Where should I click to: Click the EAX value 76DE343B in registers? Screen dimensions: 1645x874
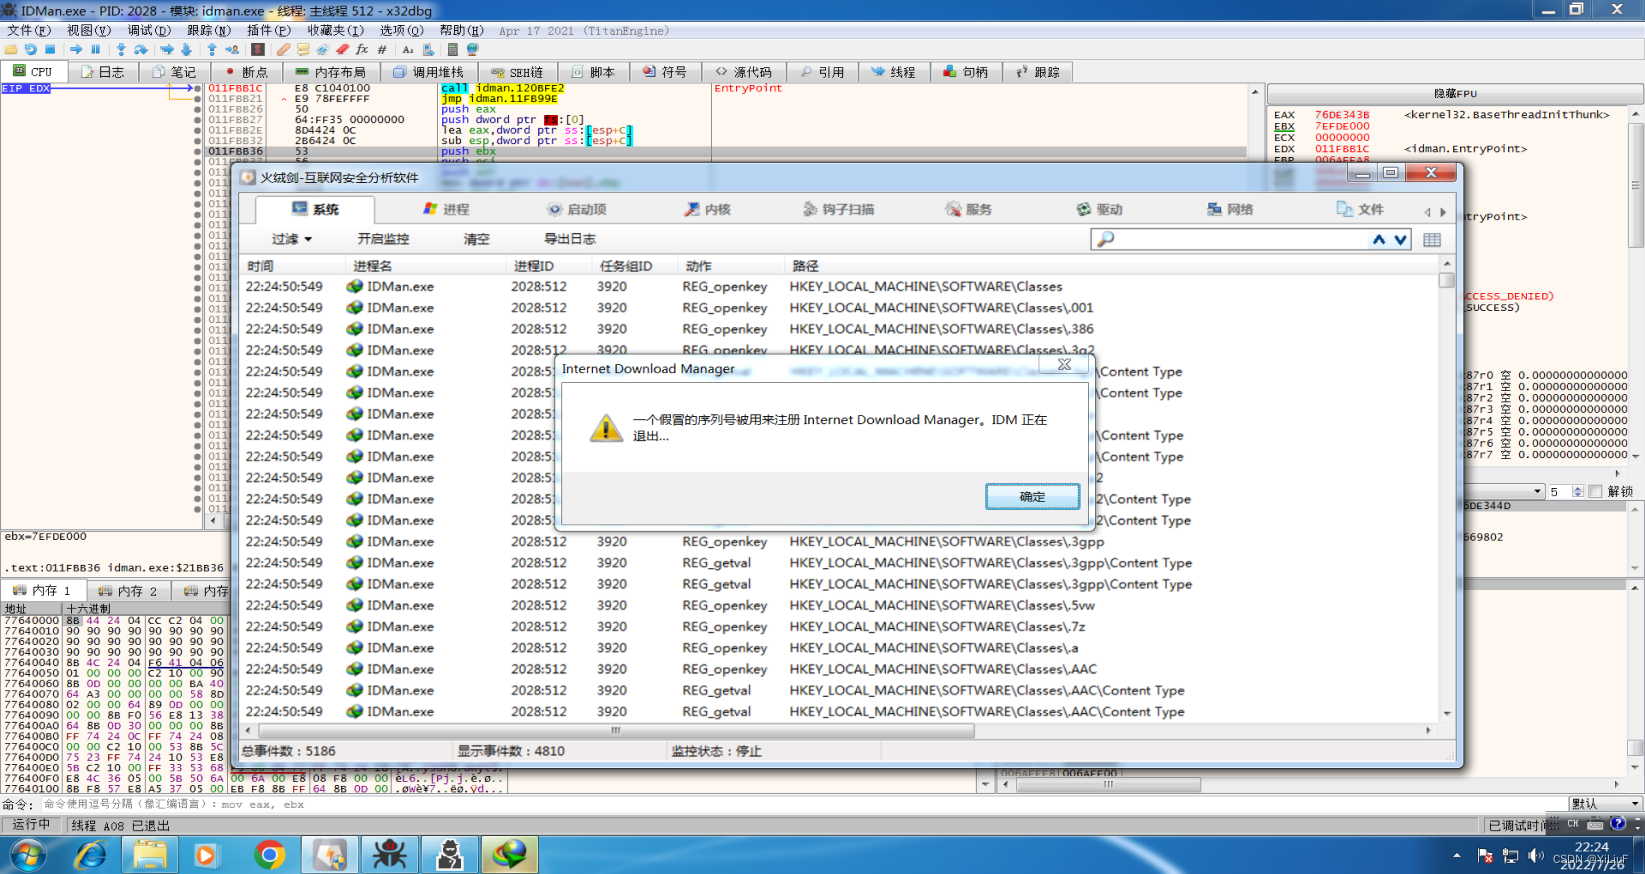(1342, 115)
